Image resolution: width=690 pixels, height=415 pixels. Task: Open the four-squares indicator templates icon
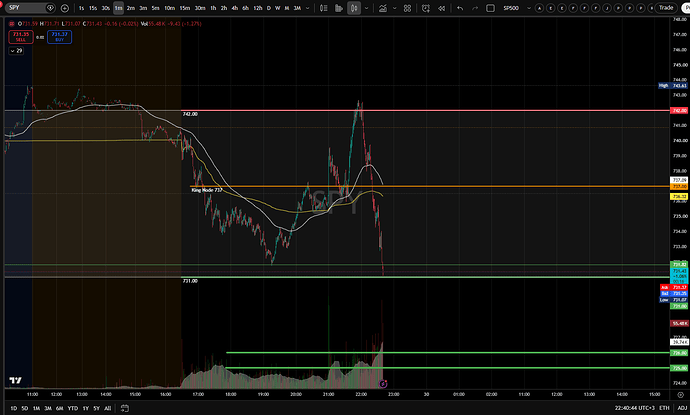407,8
